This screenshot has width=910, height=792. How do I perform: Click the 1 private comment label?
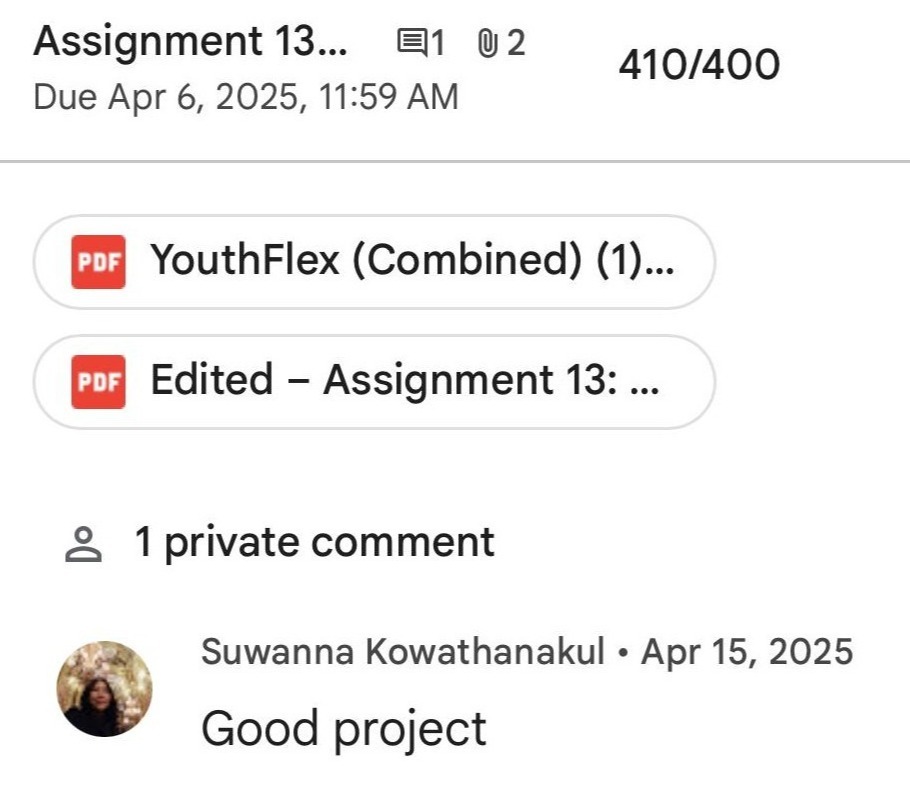pyautogui.click(x=314, y=542)
